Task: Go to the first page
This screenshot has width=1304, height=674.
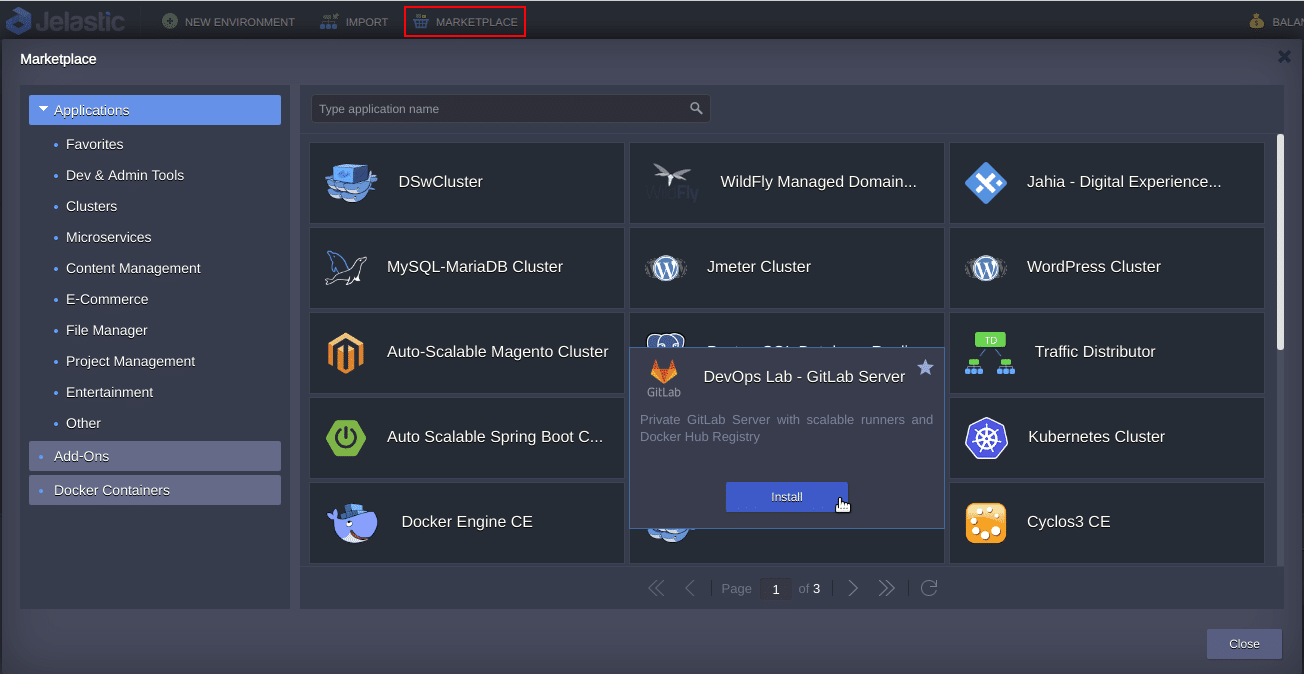Action: [656, 588]
